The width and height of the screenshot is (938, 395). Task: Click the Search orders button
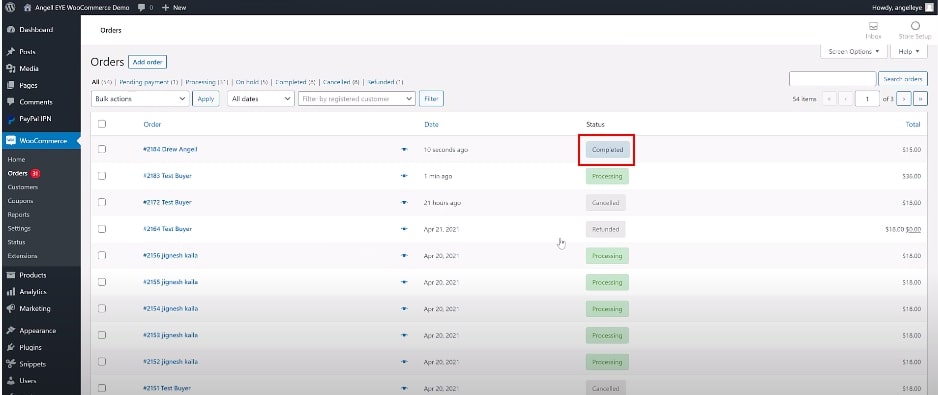(x=903, y=79)
